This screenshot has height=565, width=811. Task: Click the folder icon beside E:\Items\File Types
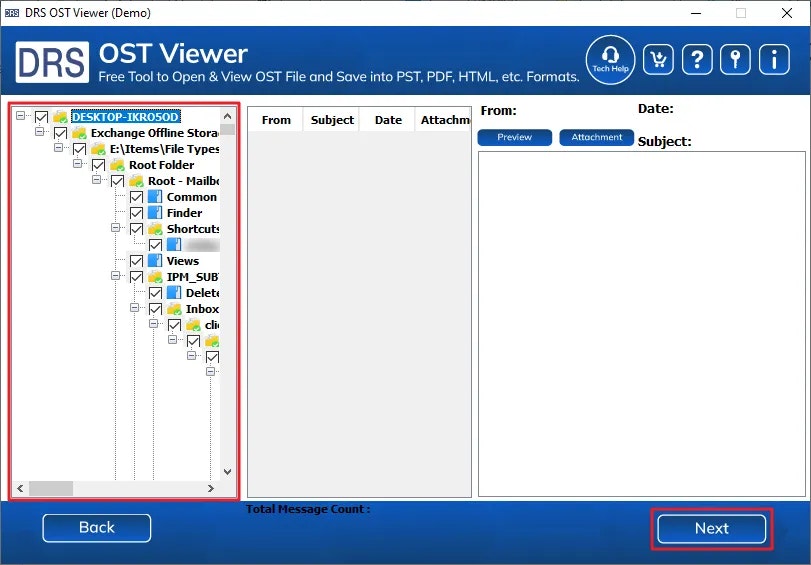(98, 149)
